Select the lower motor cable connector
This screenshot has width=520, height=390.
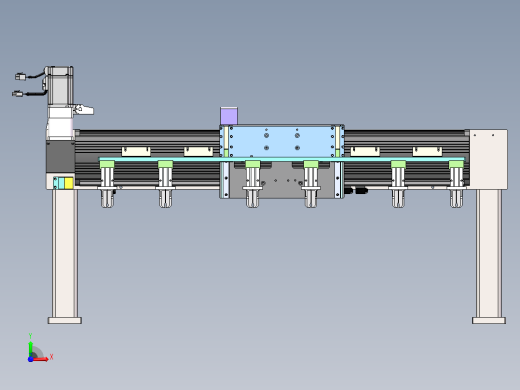(18, 94)
